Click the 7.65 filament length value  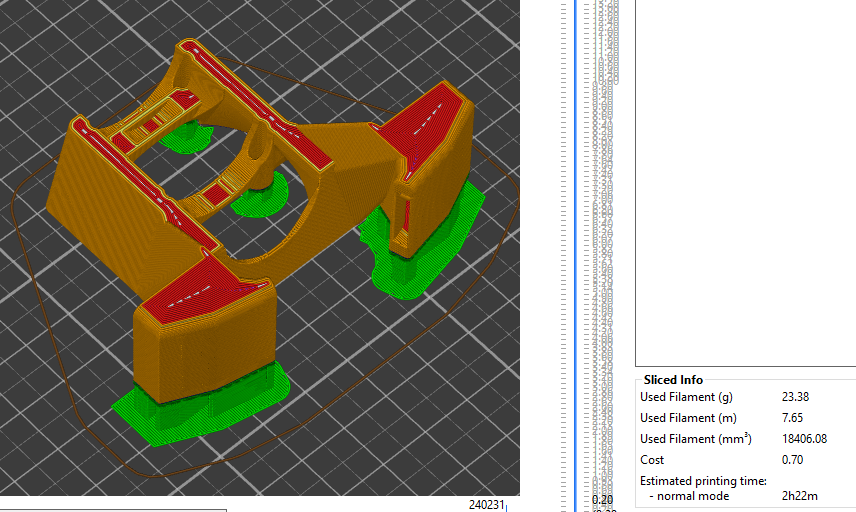coord(791,418)
